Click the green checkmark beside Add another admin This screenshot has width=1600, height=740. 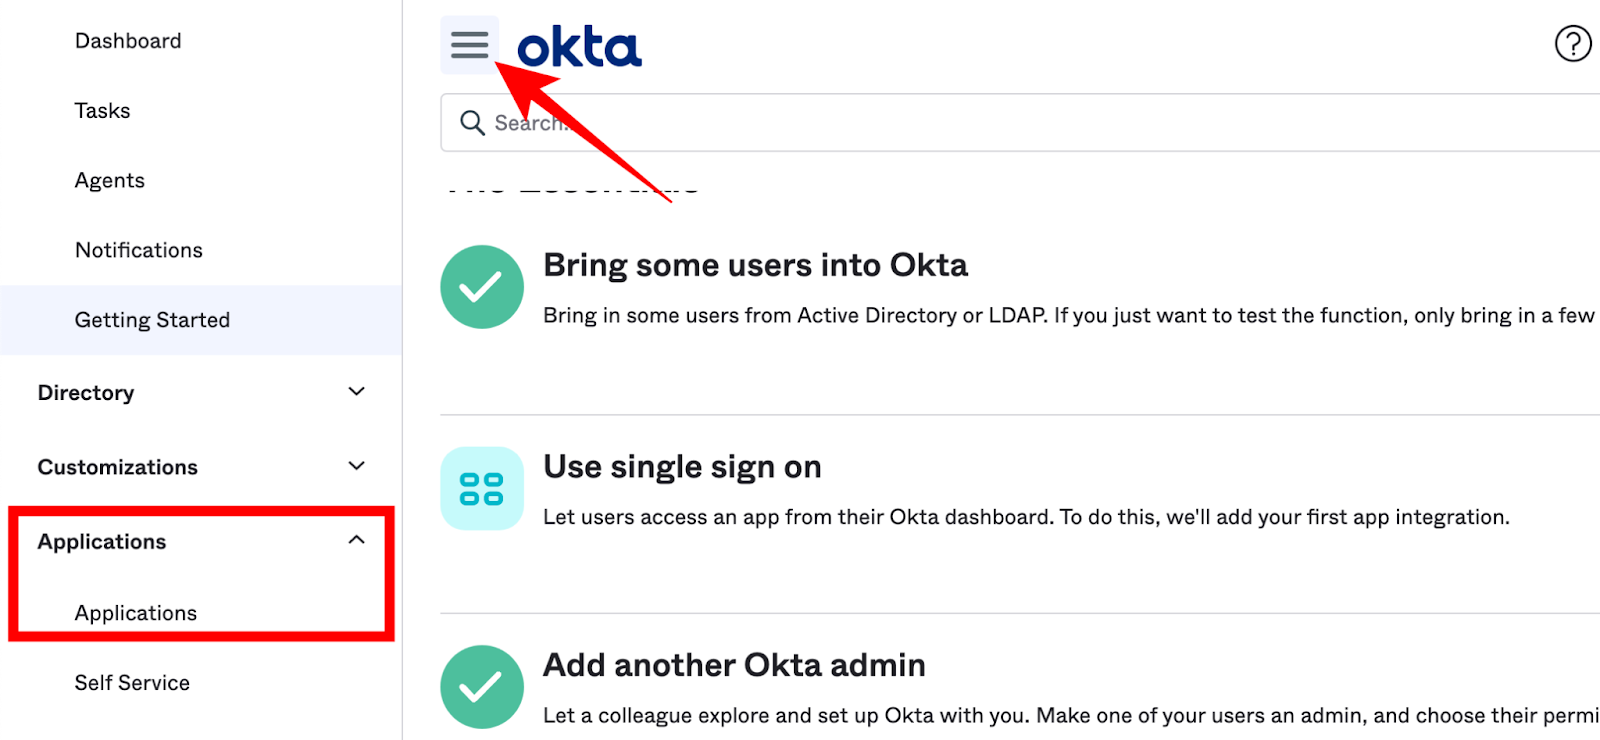click(482, 687)
